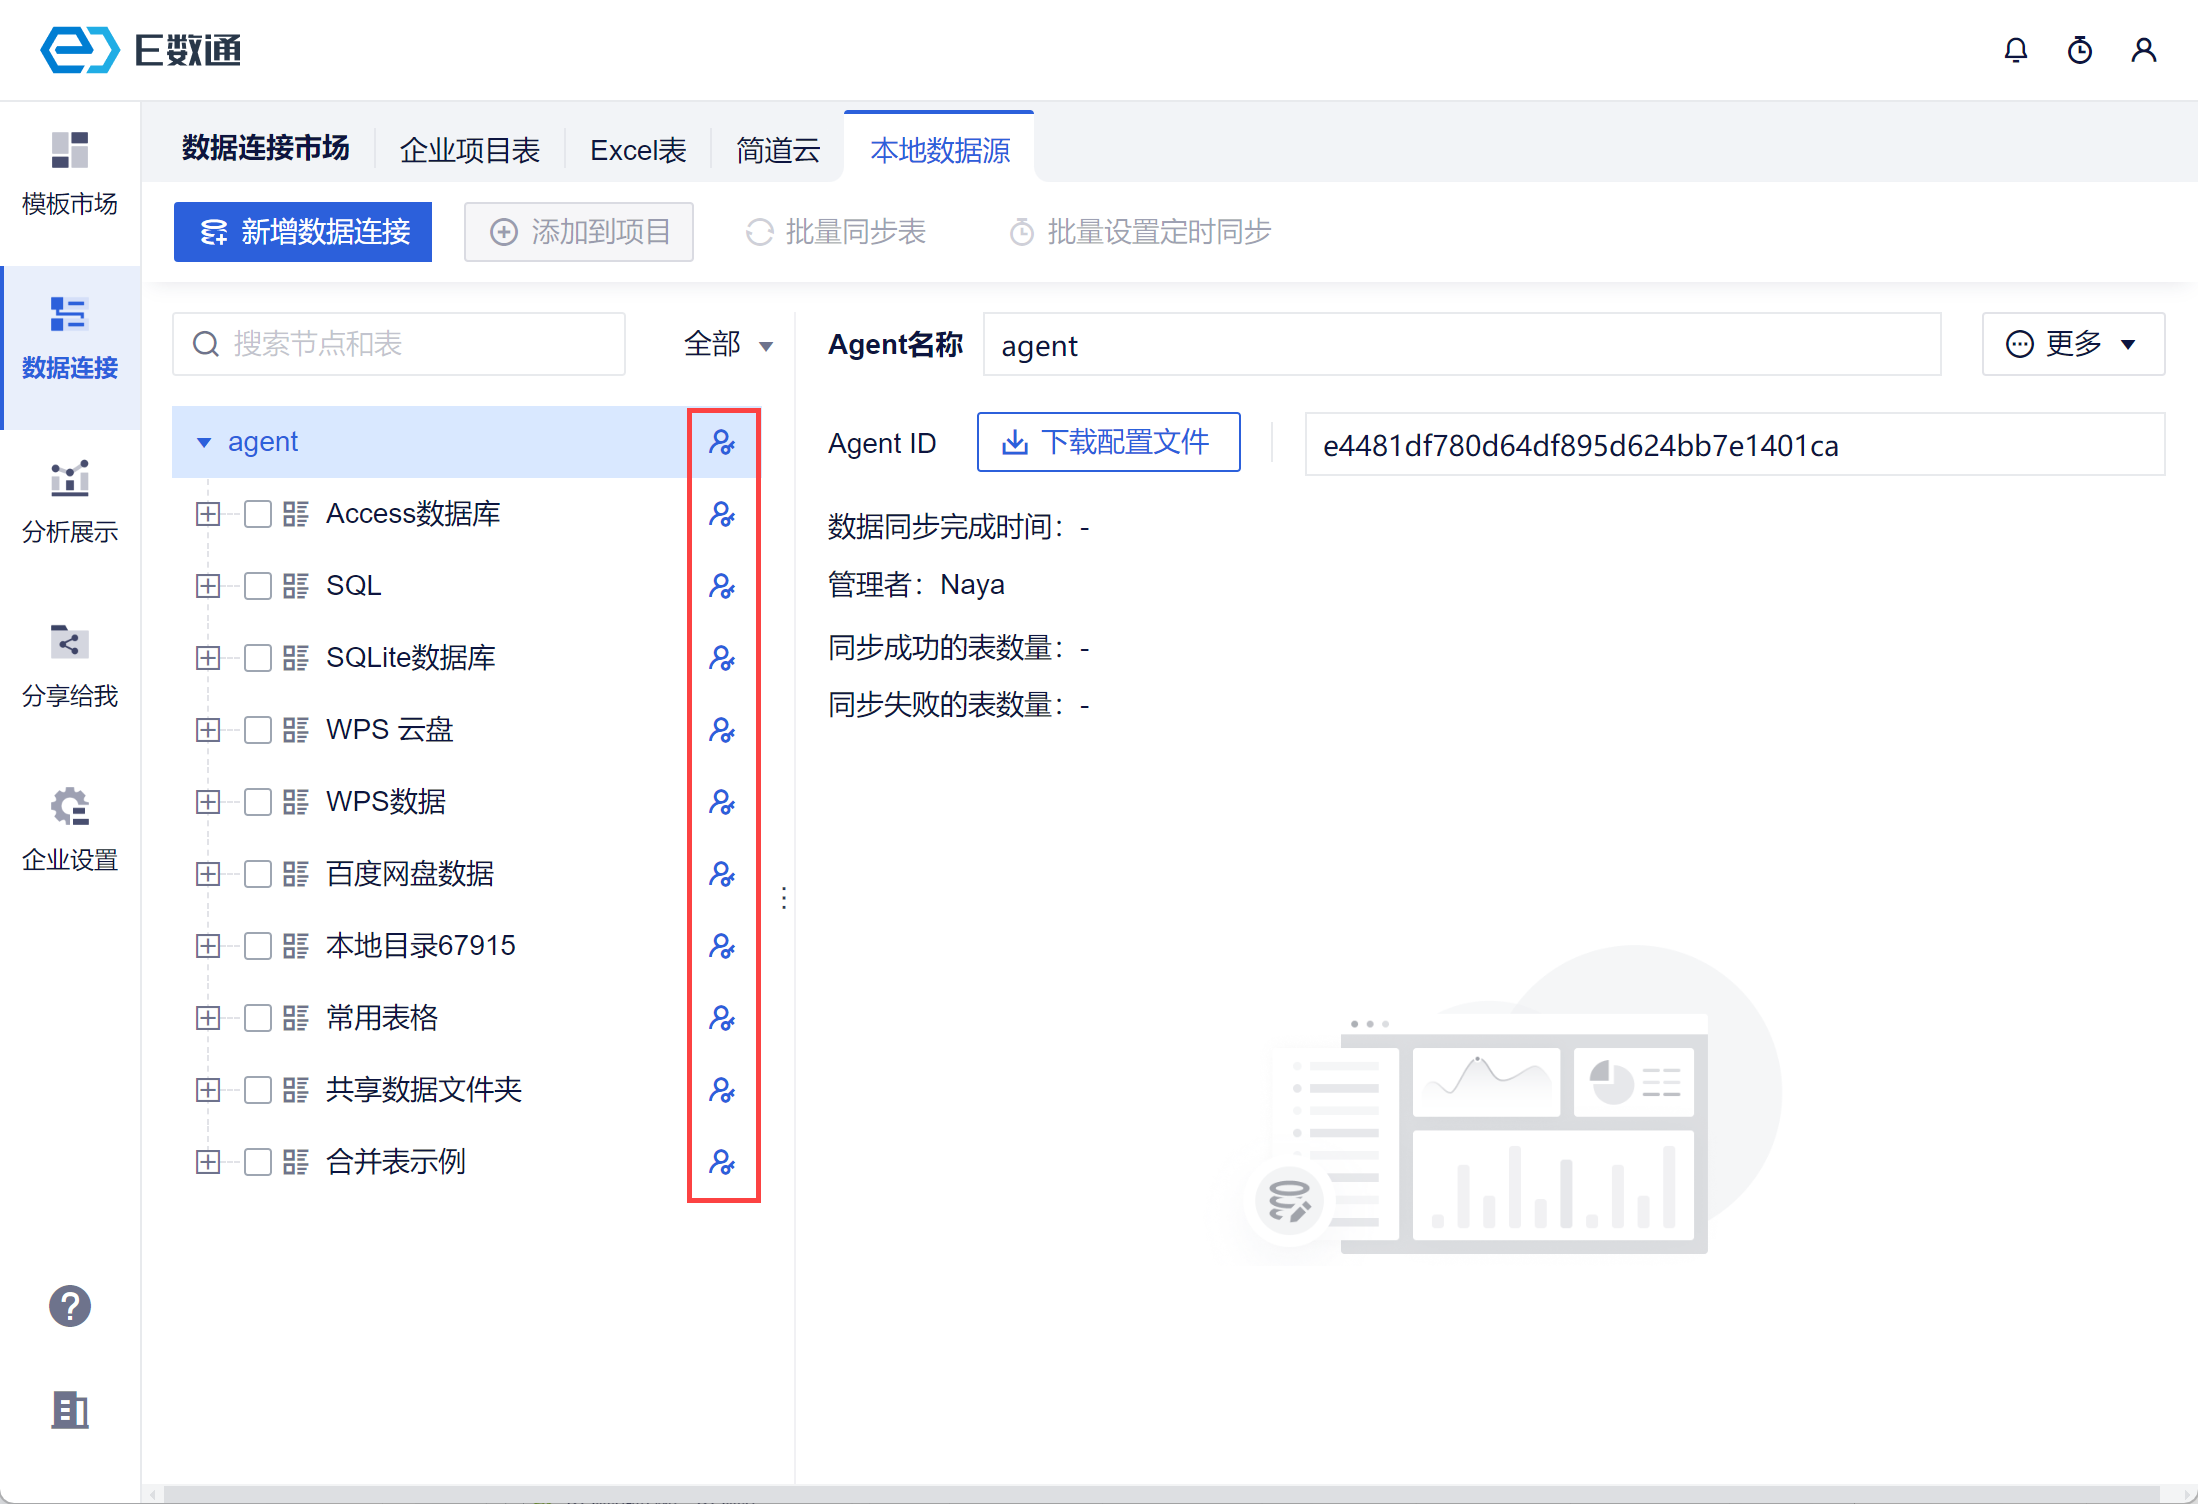Open the 全部 filter dropdown
Screen dimensions: 2198x1504
pyautogui.click(x=728, y=345)
